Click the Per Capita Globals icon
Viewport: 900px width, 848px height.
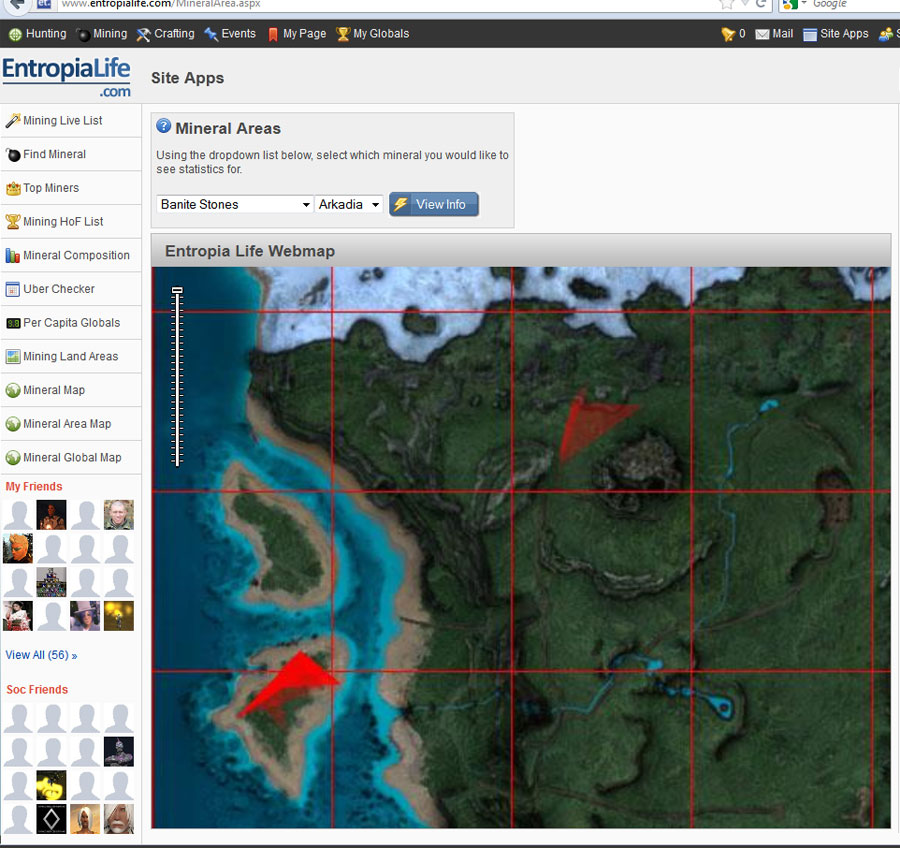click(x=13, y=323)
